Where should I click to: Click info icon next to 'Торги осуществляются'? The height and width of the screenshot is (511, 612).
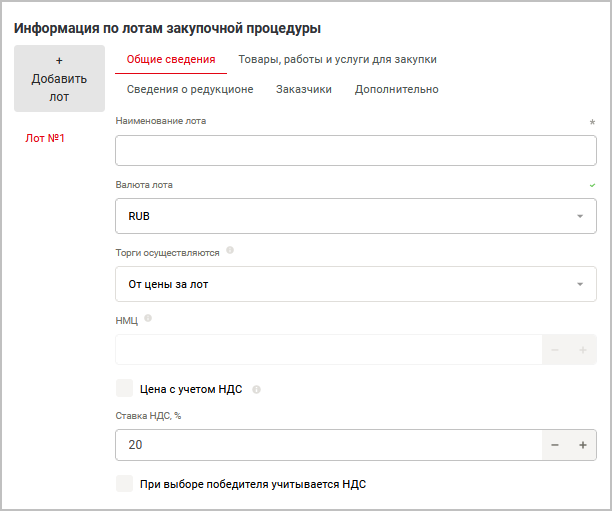click(230, 251)
